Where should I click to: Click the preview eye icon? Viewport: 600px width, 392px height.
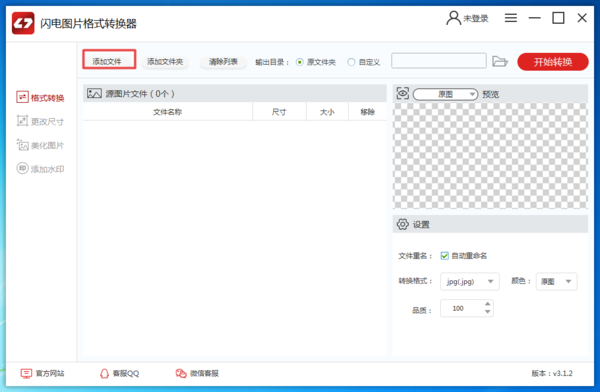403,93
